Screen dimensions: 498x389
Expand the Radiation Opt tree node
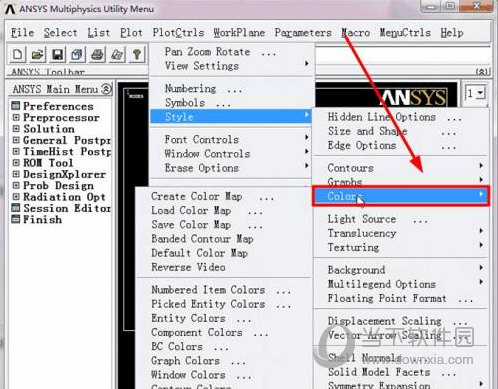point(16,197)
